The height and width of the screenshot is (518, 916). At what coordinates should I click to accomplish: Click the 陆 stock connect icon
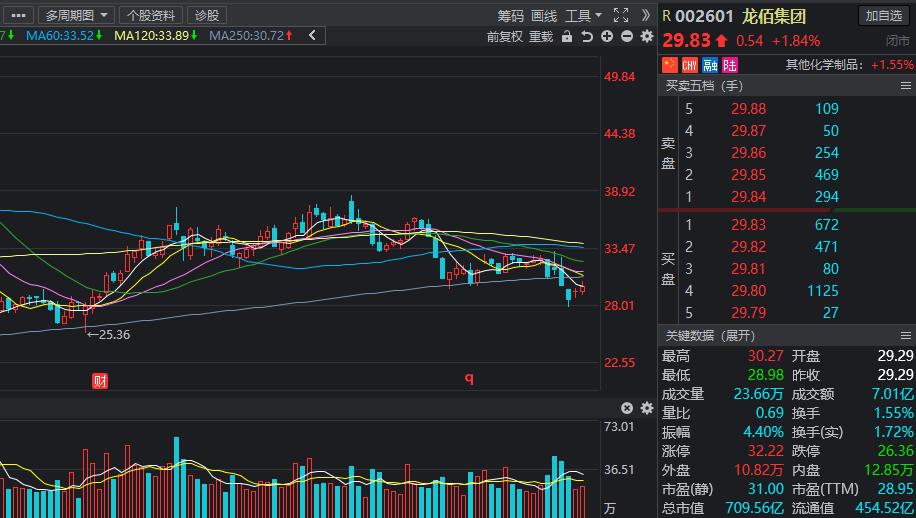pos(730,64)
